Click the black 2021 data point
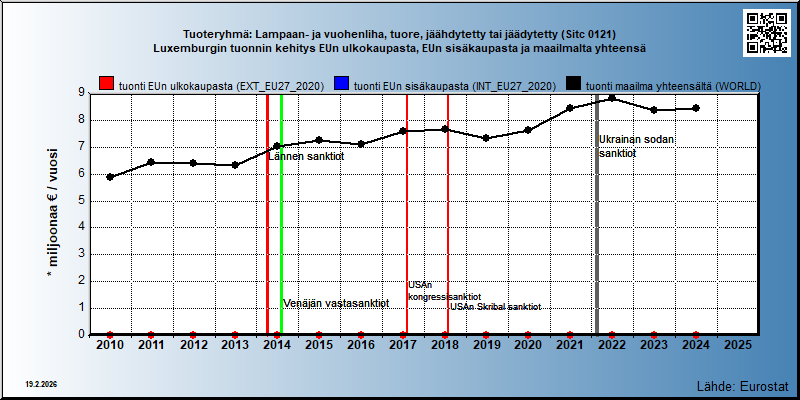 570,108
